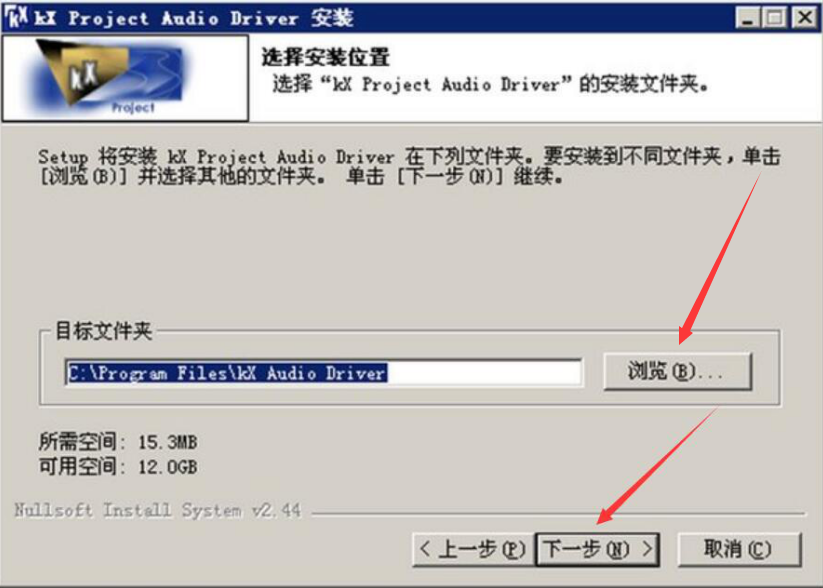Click Nullsoft Install System v2.44 label
823x588 pixels.
[157, 510]
